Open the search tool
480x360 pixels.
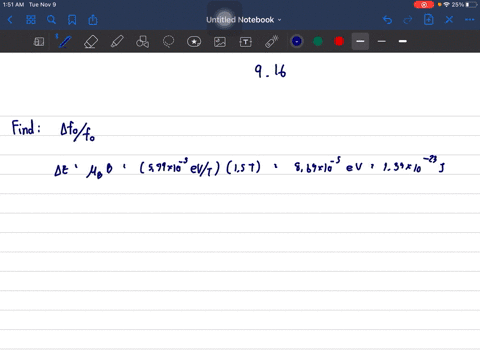tap(51, 20)
